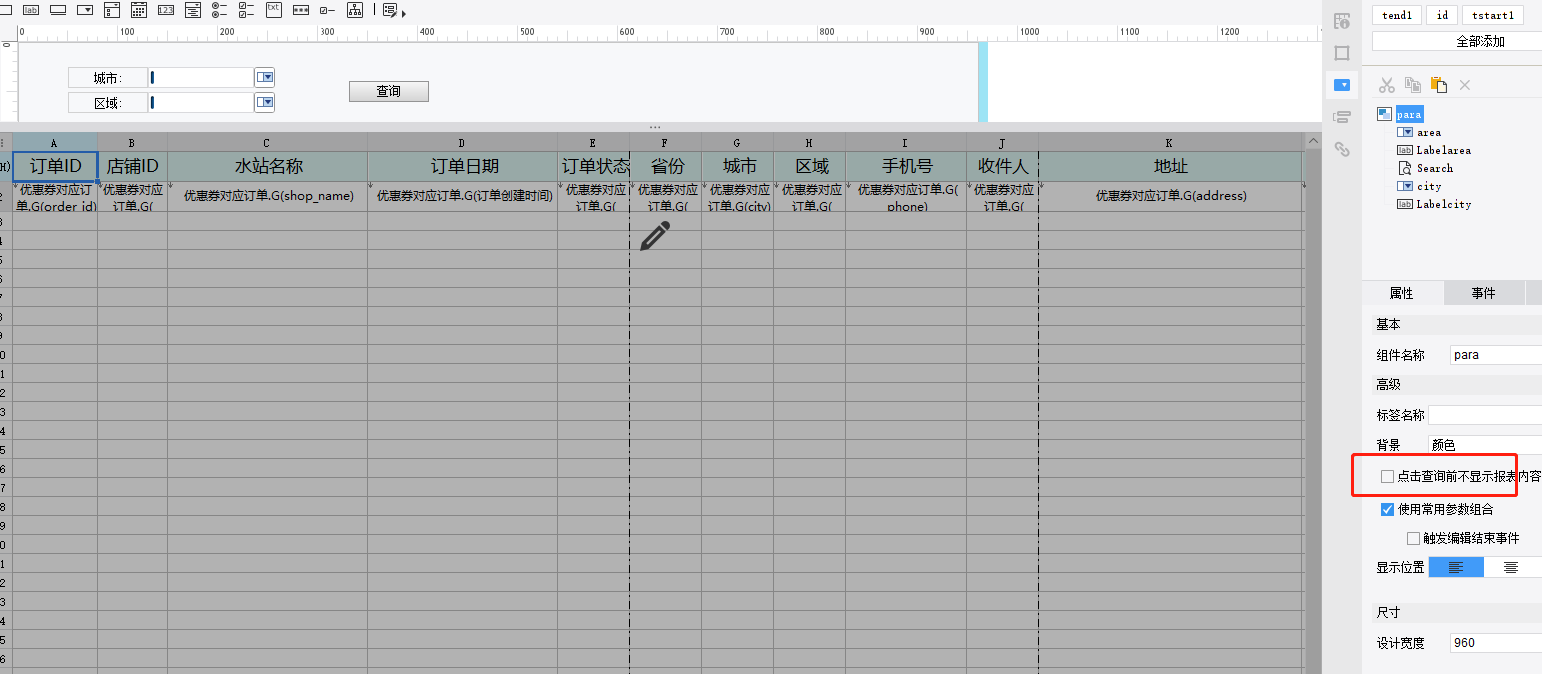Select the label widget tool

[x=30, y=10]
